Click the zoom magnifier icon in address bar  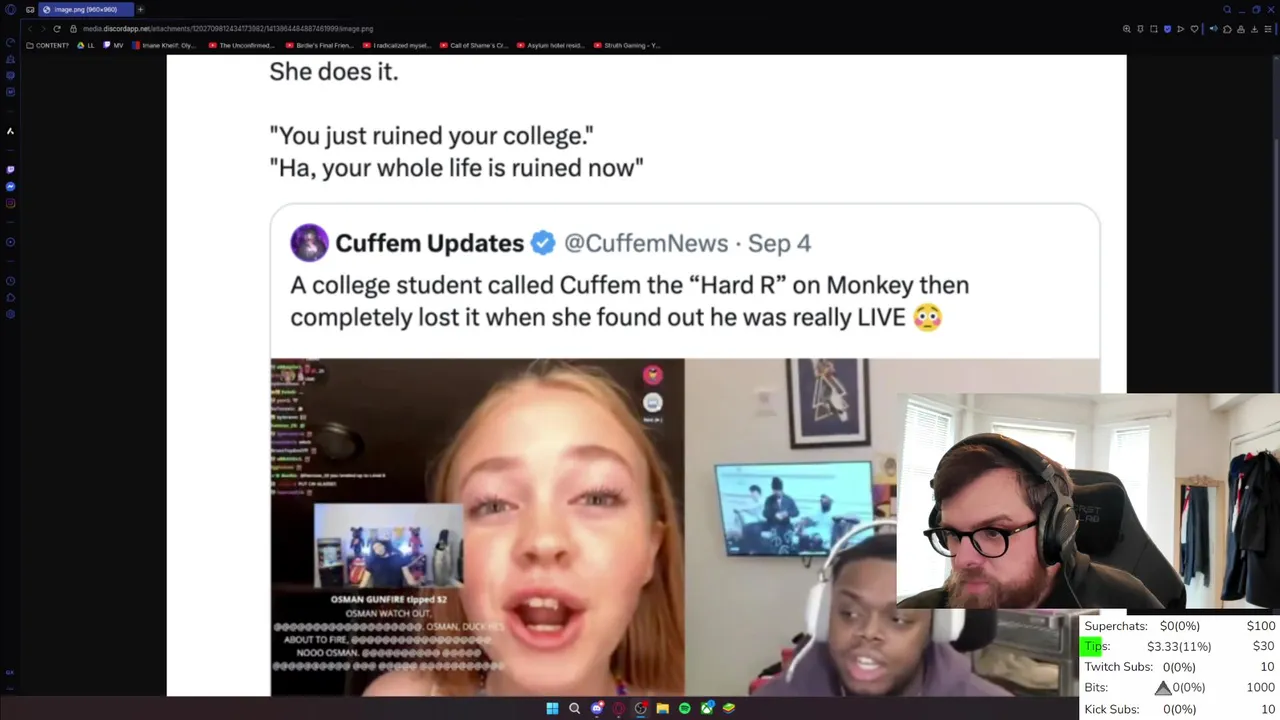pos(1127,29)
